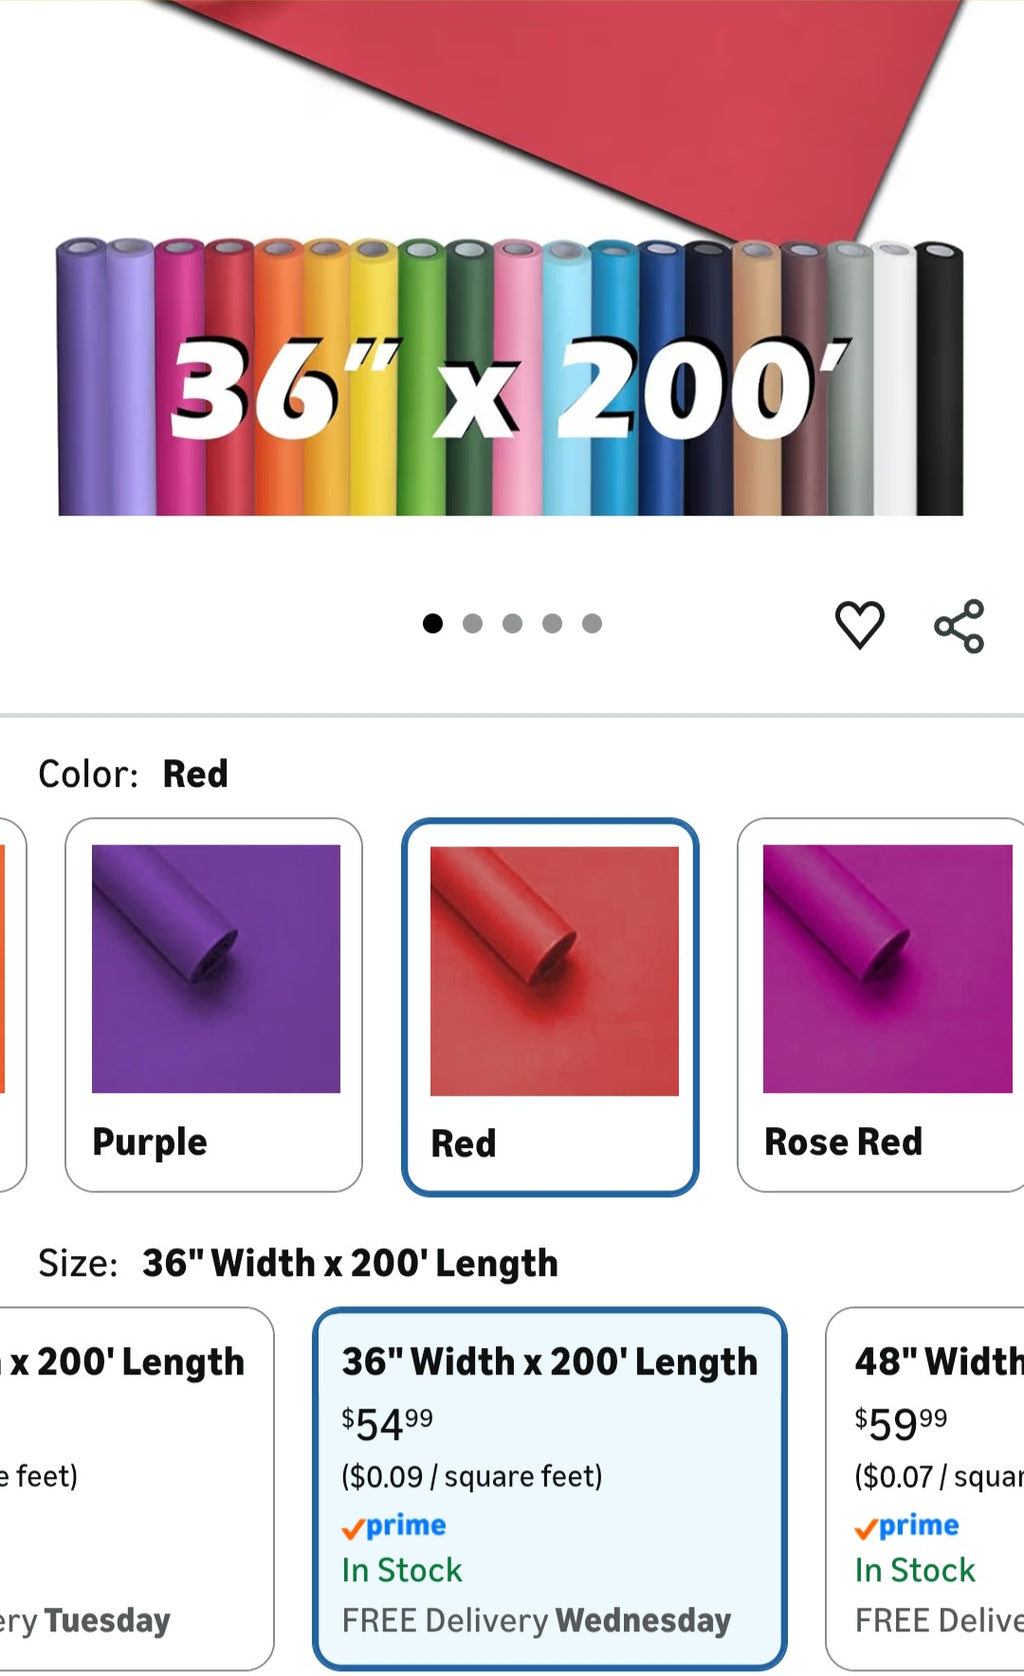This screenshot has width=1024, height=1676.
Task: Click the fourth carousel dot
Action: click(x=552, y=622)
